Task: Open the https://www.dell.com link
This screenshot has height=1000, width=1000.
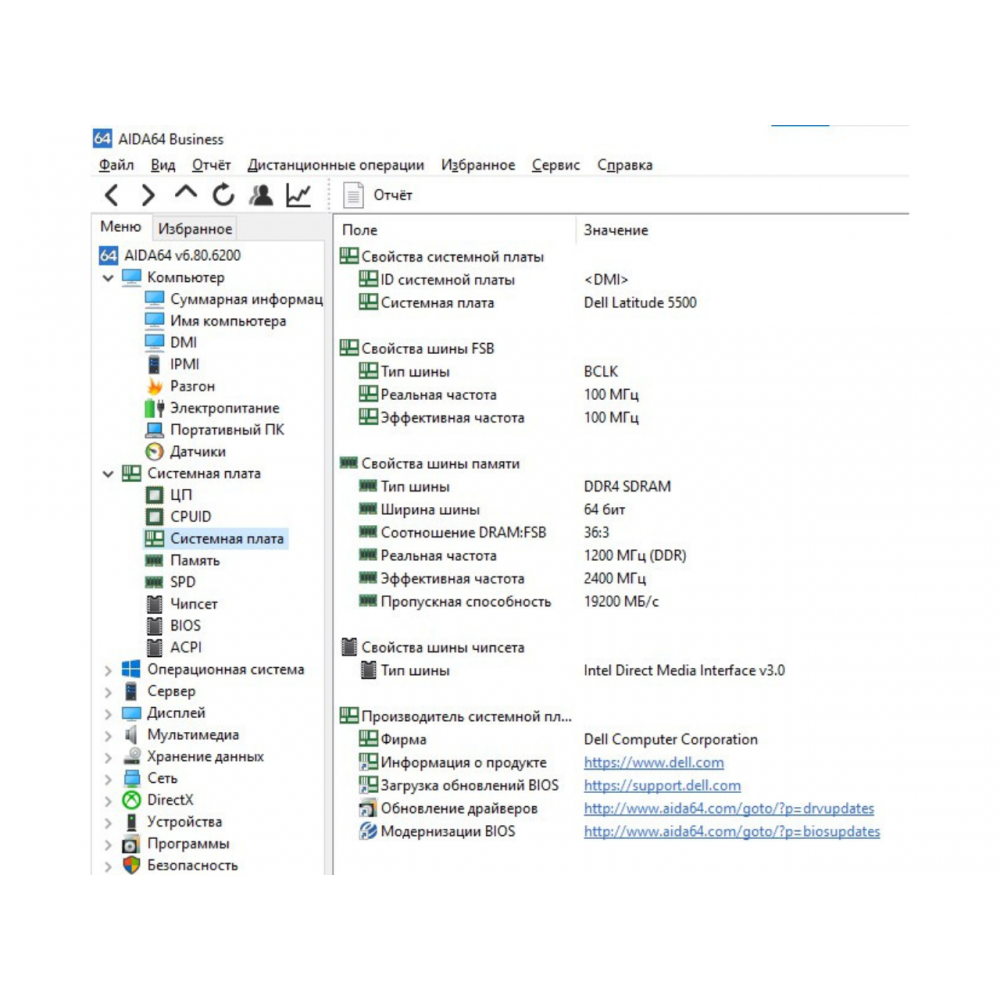Action: tap(654, 763)
